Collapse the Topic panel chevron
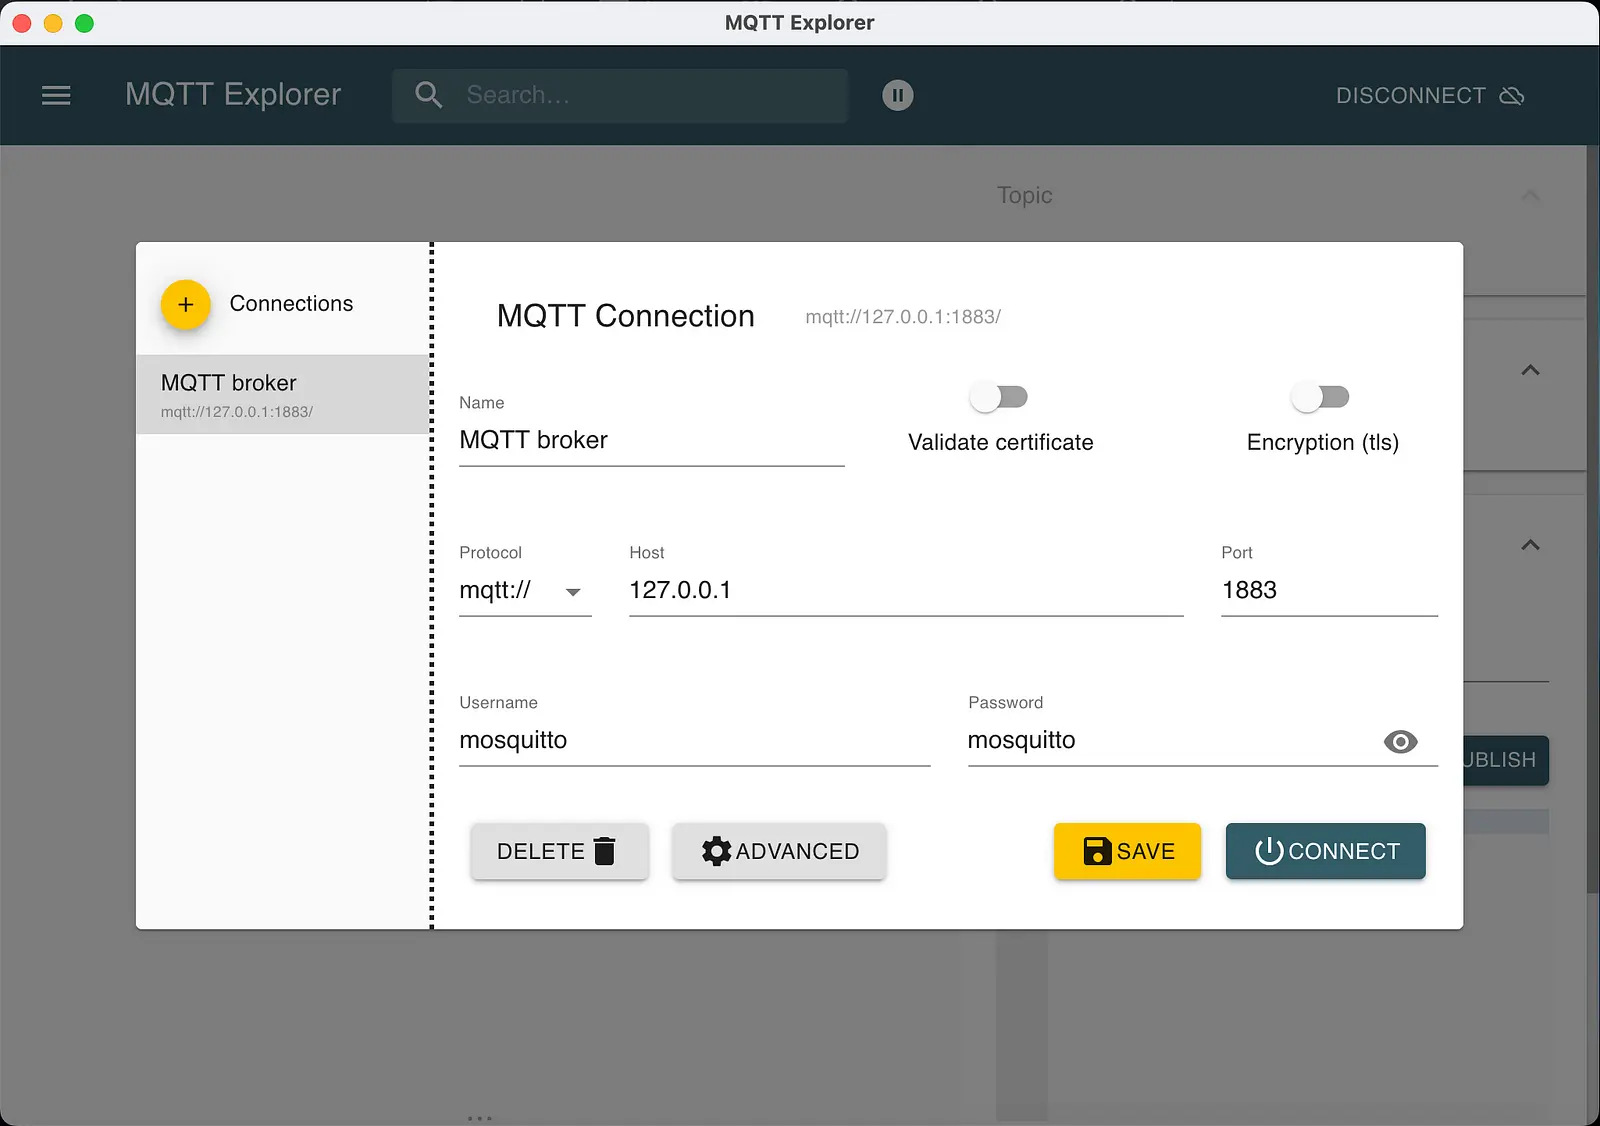This screenshot has height=1126, width=1600. coord(1530,195)
